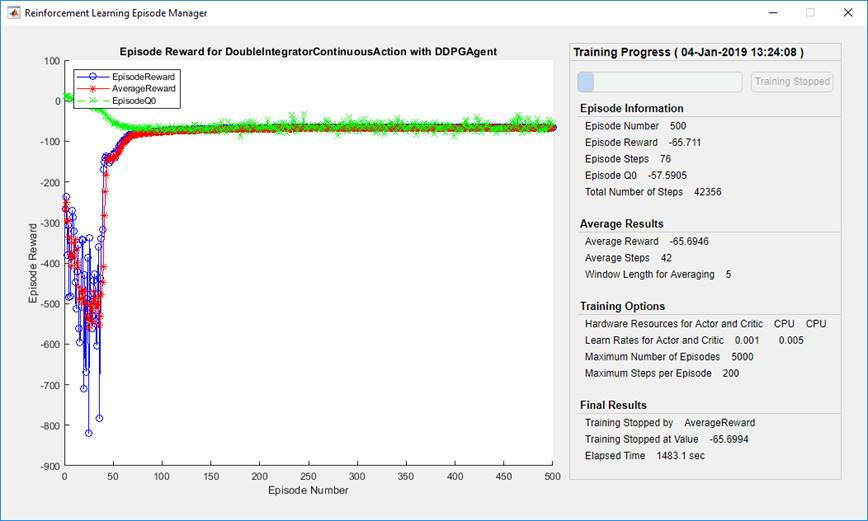Viewport: 868px width, 521px height.
Task: Click the Training Progress panel title
Action: pos(689,52)
